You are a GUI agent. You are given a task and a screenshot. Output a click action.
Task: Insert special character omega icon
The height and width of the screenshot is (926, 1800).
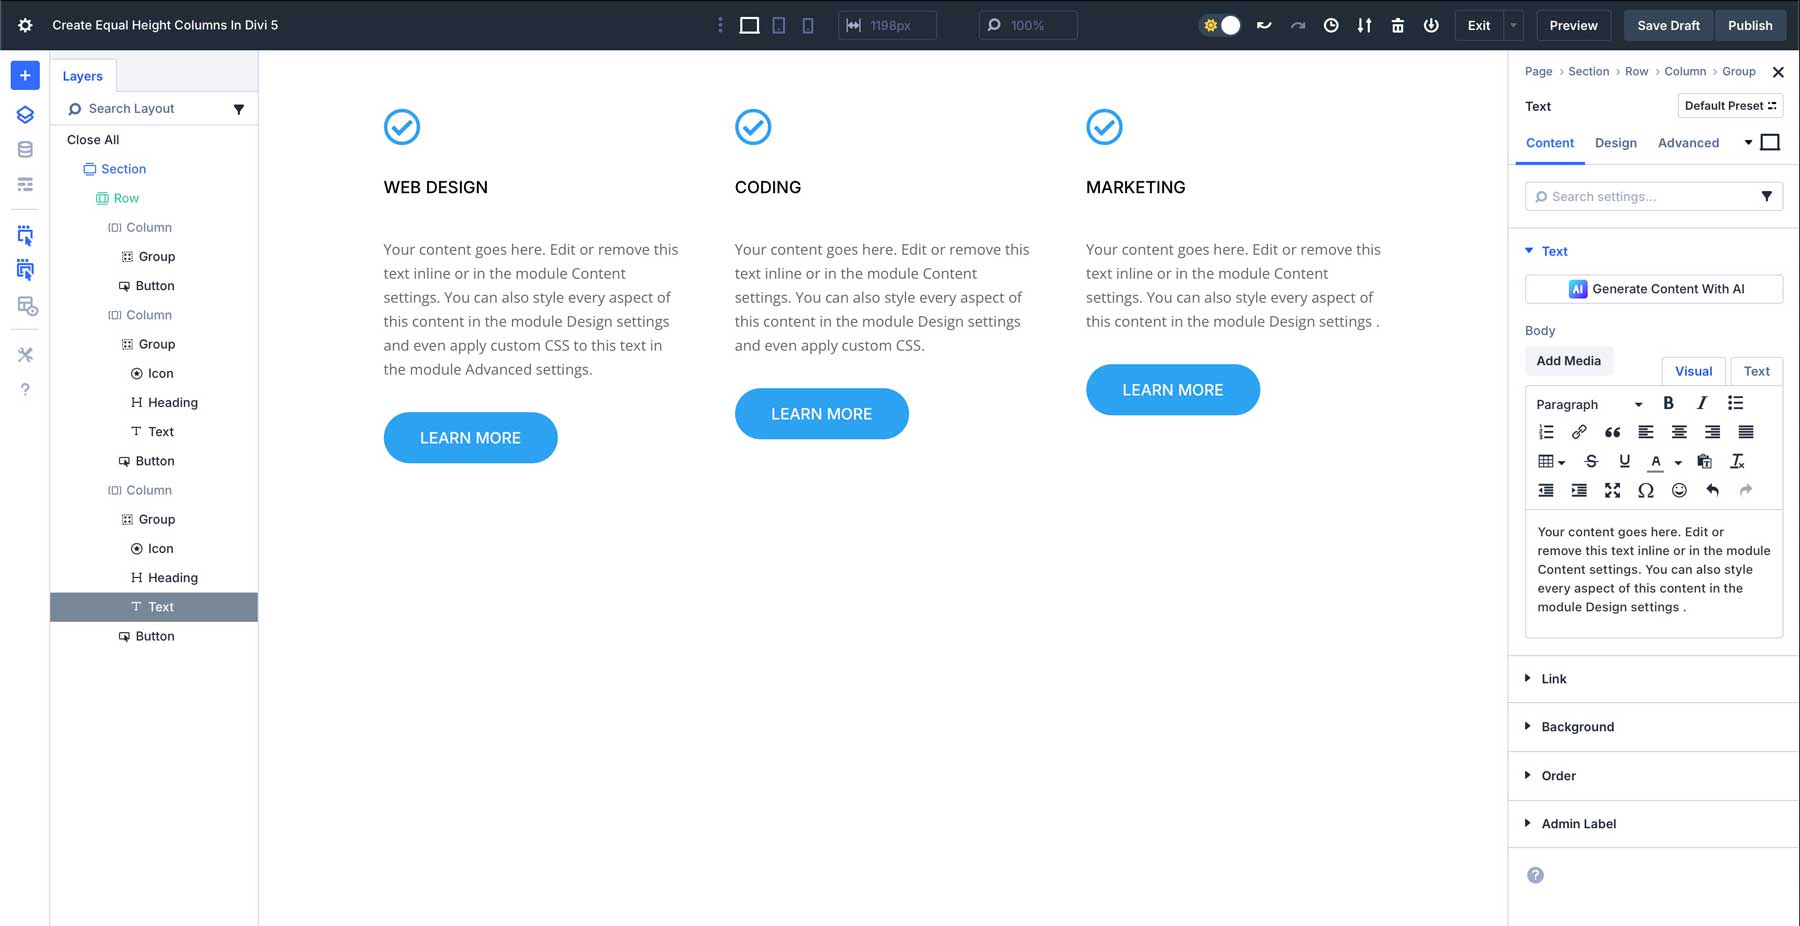(x=1646, y=490)
